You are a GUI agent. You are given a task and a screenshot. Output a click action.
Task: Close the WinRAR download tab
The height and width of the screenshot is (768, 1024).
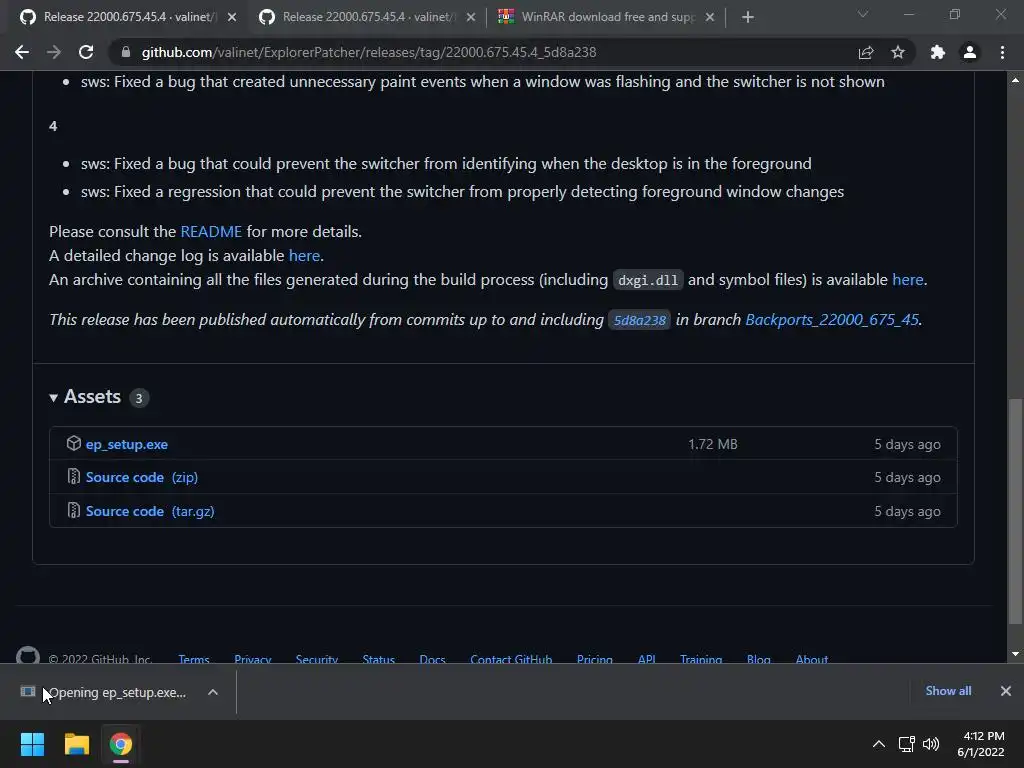pos(710,17)
